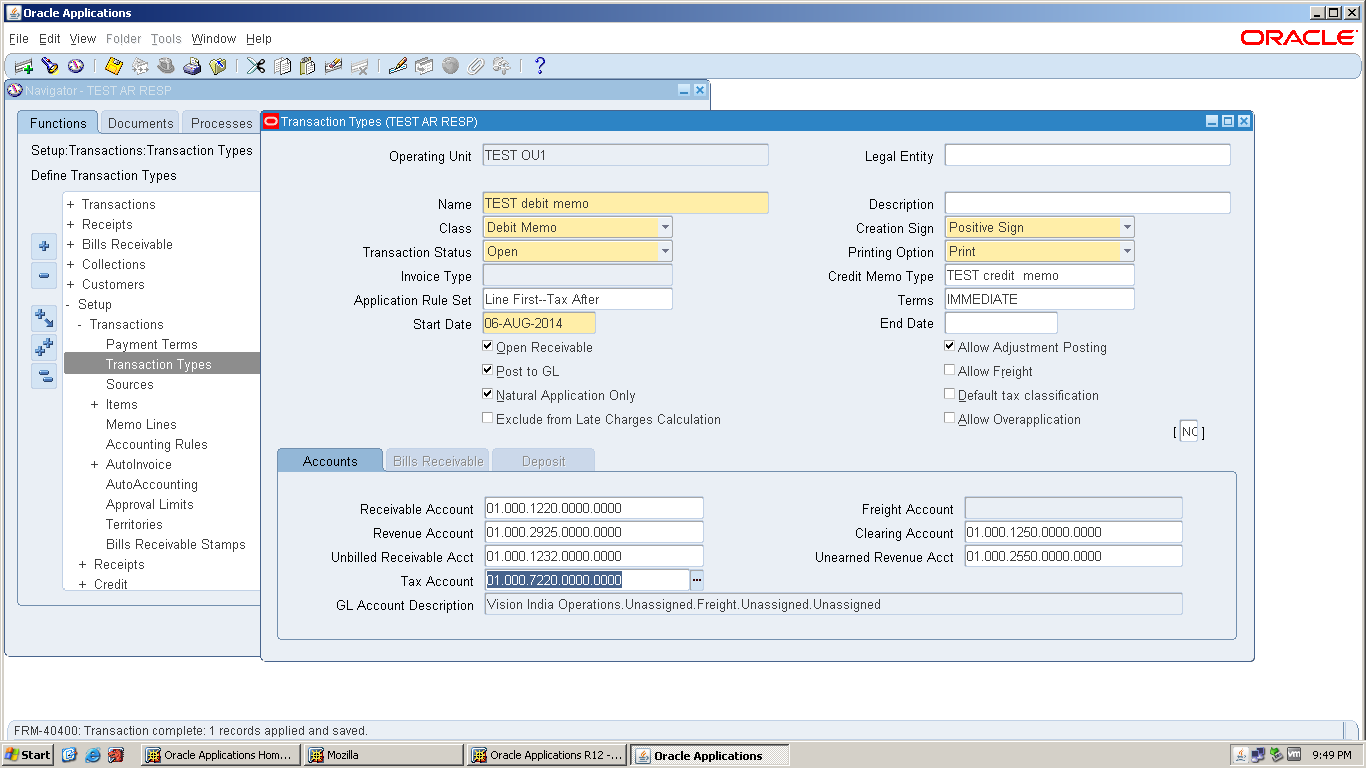The width and height of the screenshot is (1366, 768).
Task: Click the Paste clipboard icon
Action: coord(307,66)
